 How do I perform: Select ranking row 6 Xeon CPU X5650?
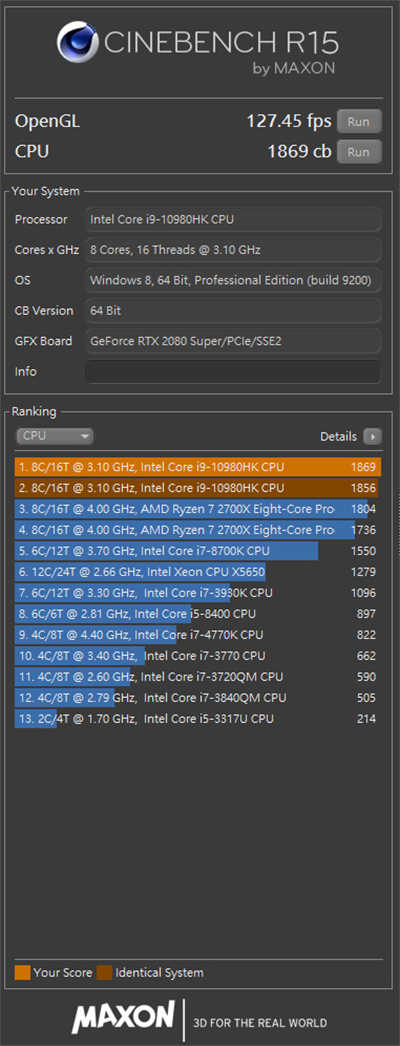pyautogui.click(x=198, y=572)
